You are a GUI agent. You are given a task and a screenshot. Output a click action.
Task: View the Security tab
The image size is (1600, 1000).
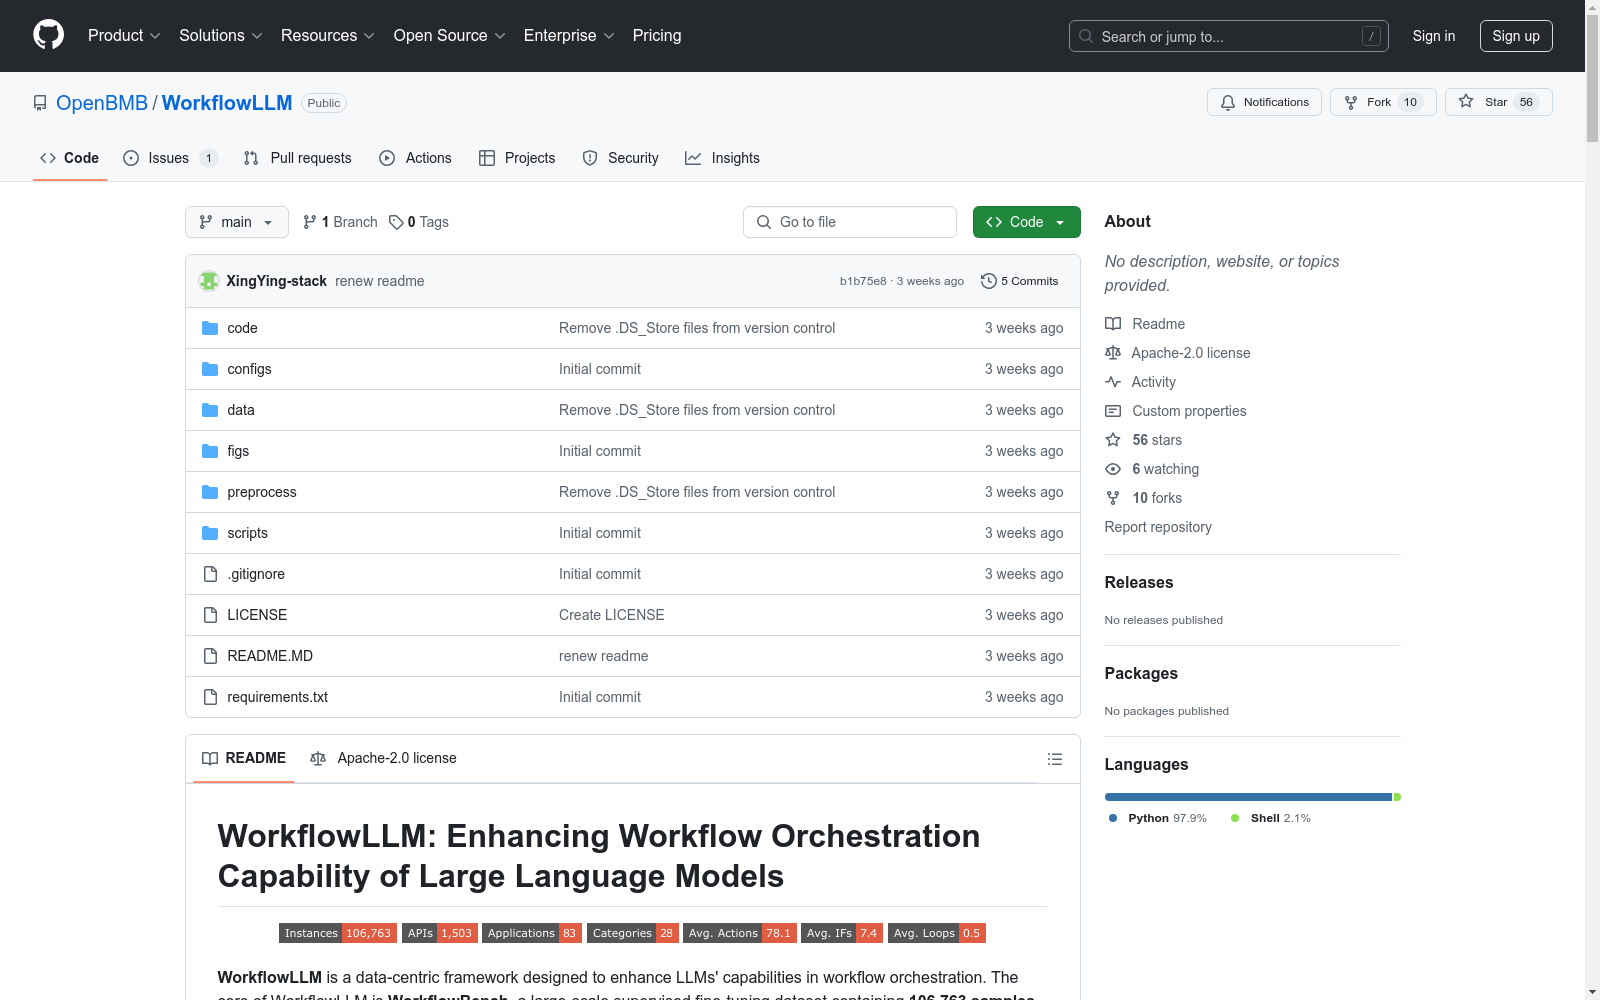[x=621, y=158]
